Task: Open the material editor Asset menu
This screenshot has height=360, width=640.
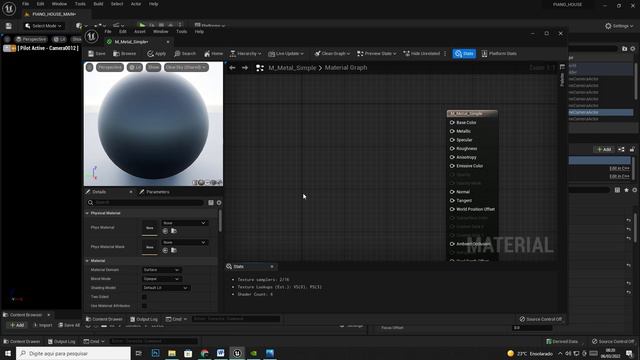Action: click(x=140, y=31)
